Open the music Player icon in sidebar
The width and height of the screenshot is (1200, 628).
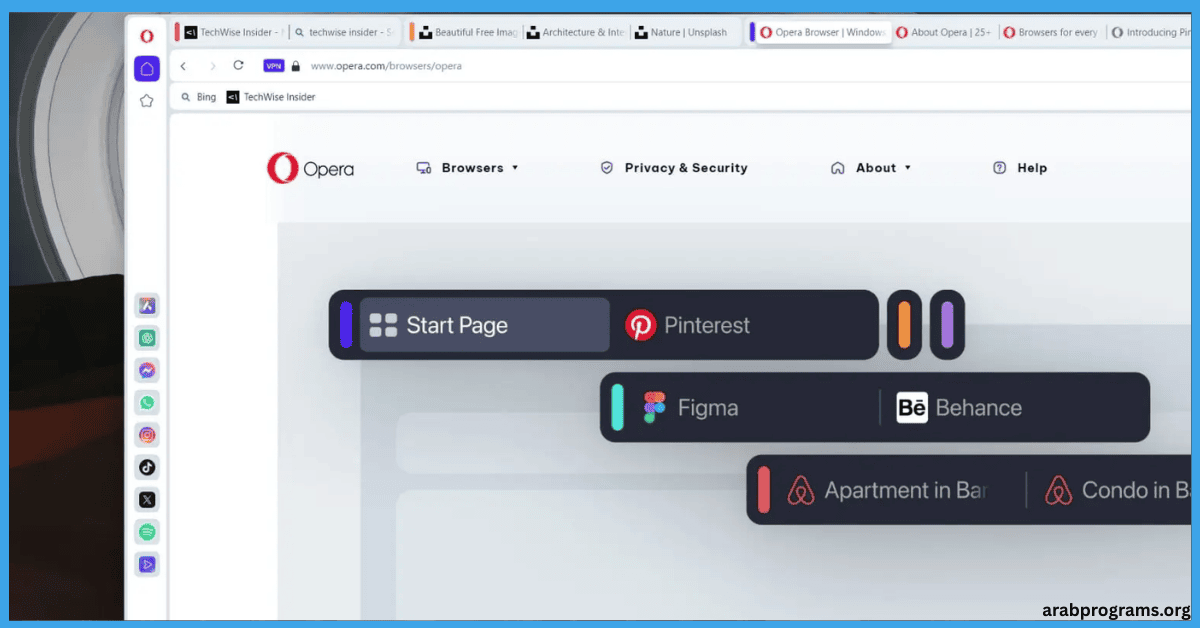pyautogui.click(x=147, y=564)
